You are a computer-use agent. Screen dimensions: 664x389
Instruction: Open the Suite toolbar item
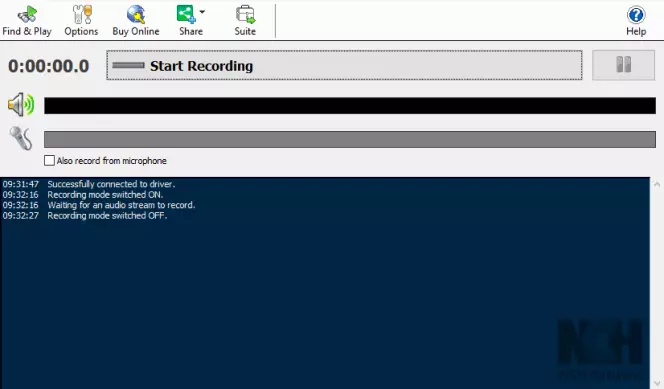click(x=245, y=21)
